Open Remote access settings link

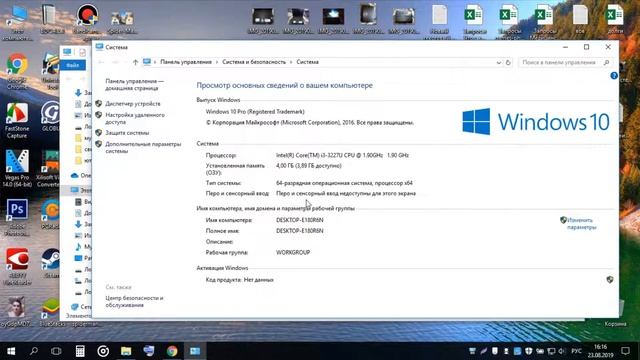pyautogui.click(x=135, y=118)
